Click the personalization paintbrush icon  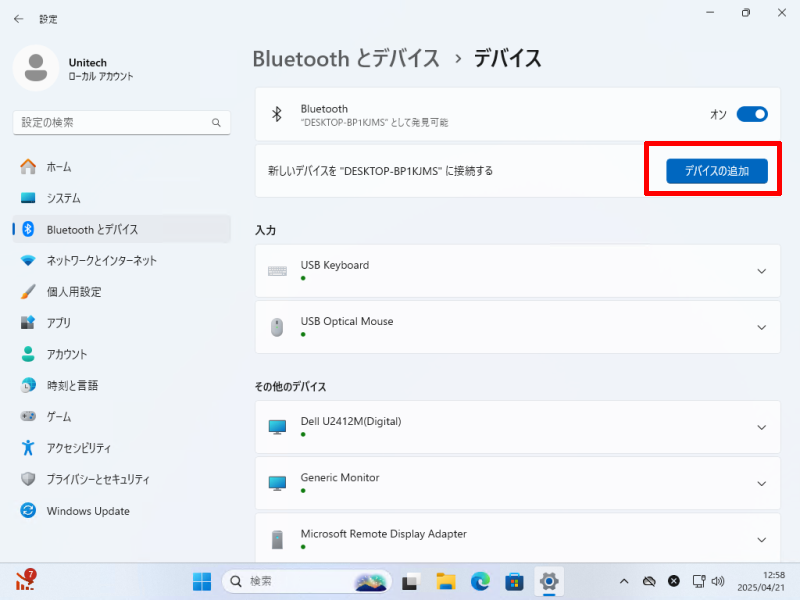point(28,291)
